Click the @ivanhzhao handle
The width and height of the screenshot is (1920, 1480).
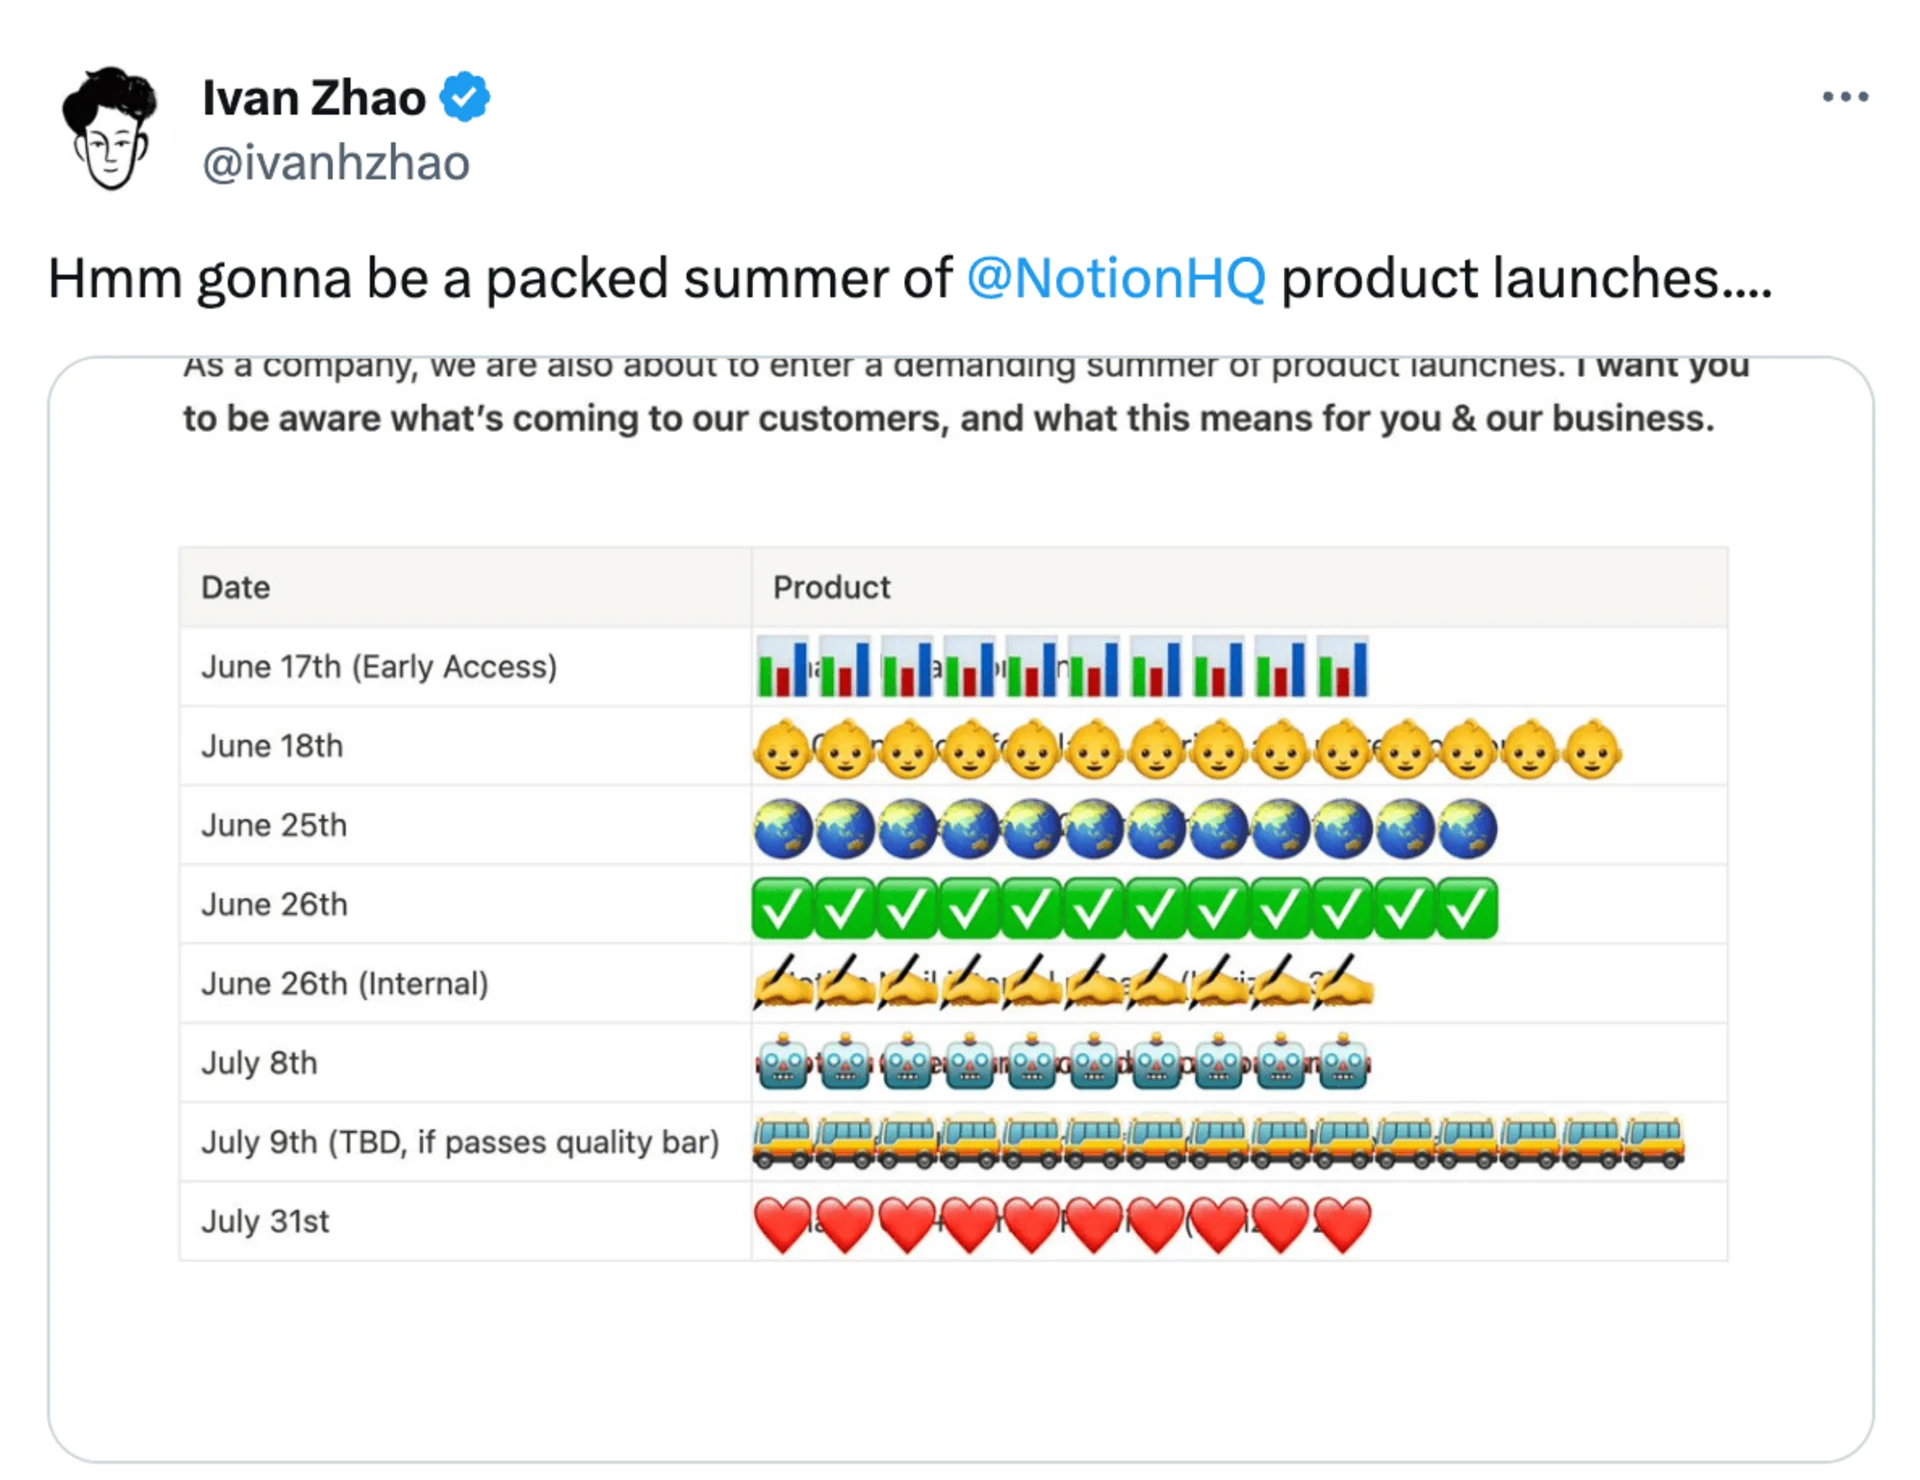pos(336,163)
